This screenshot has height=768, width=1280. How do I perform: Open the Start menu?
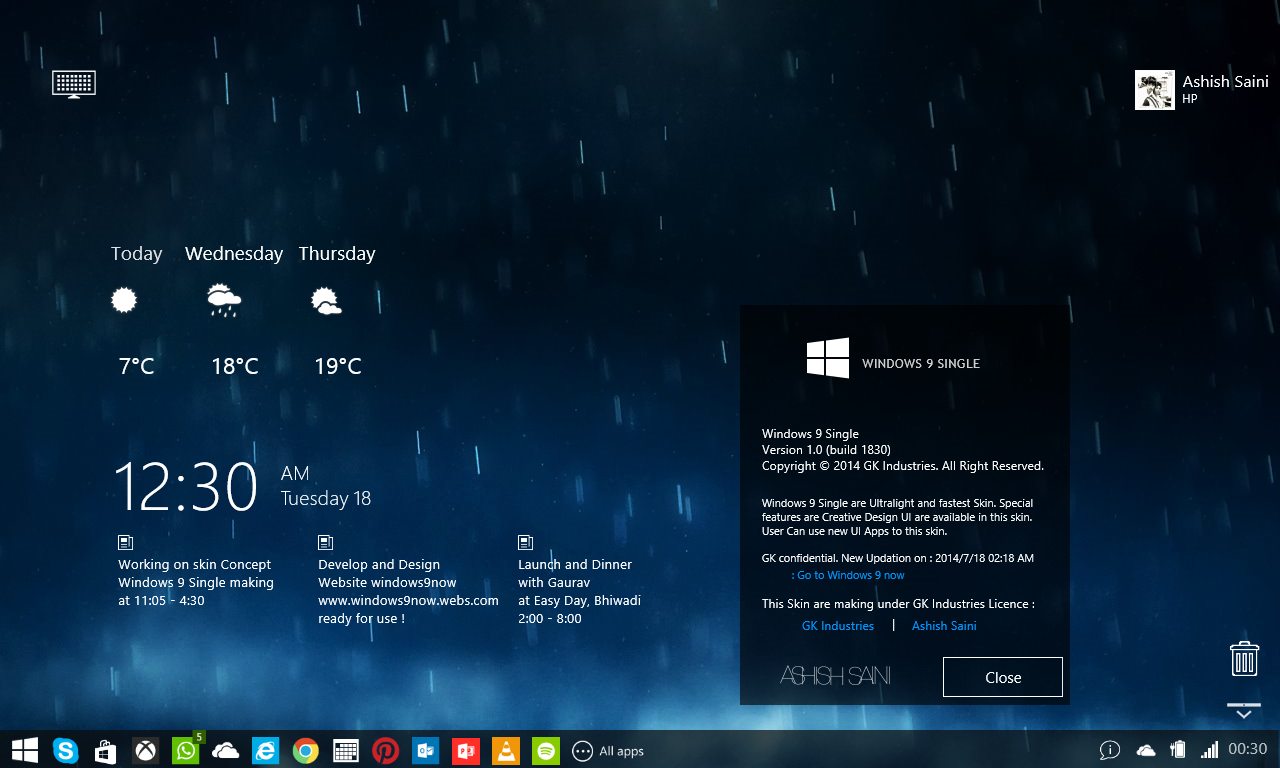tap(24, 750)
